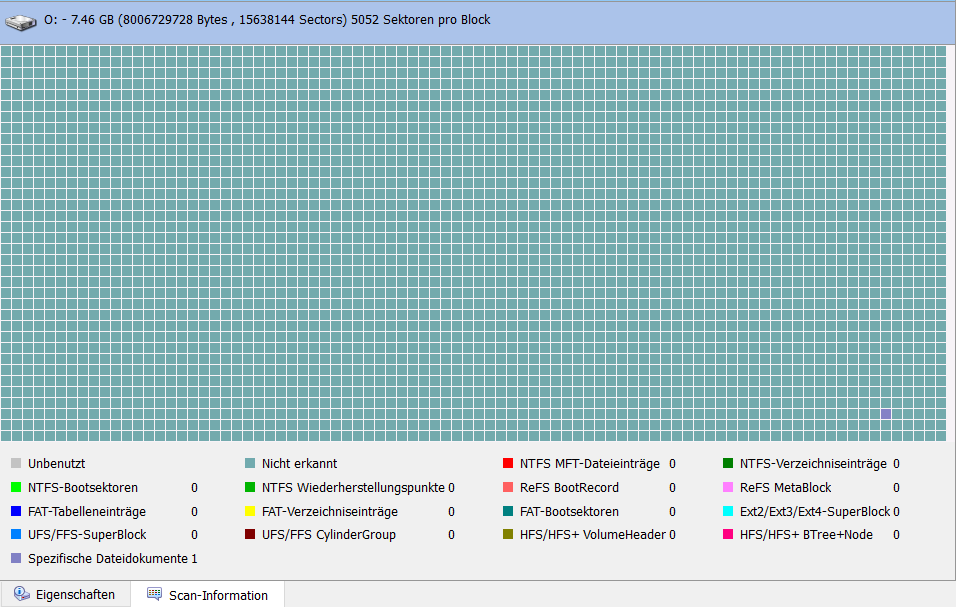This screenshot has height=607, width=956.
Task: Click the 'UFS/FFS CylinderGroup' label
Action: point(329,534)
